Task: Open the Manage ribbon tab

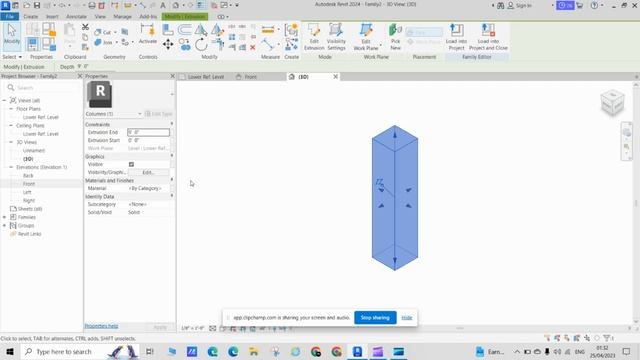Action: pos(122,17)
